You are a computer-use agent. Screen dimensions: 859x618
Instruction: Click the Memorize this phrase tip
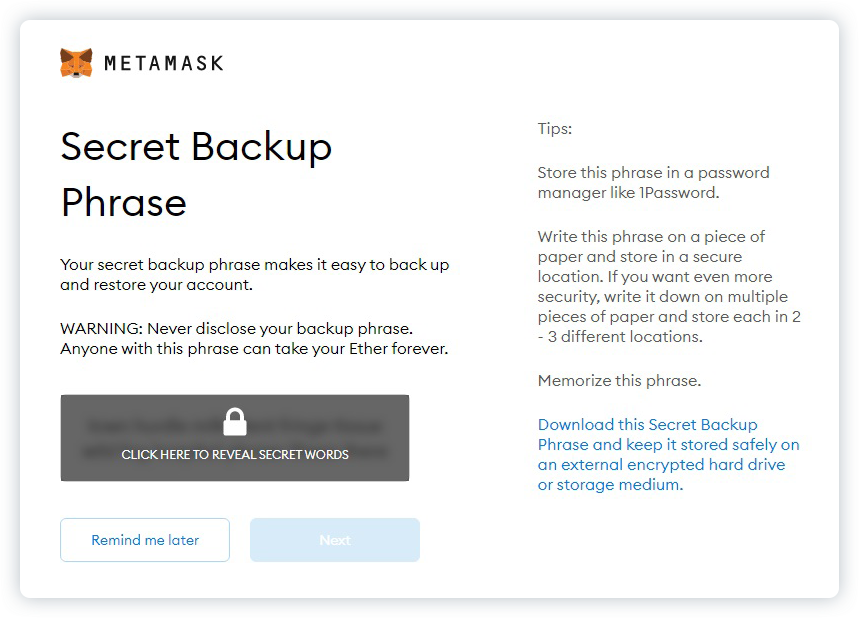[x=619, y=381]
